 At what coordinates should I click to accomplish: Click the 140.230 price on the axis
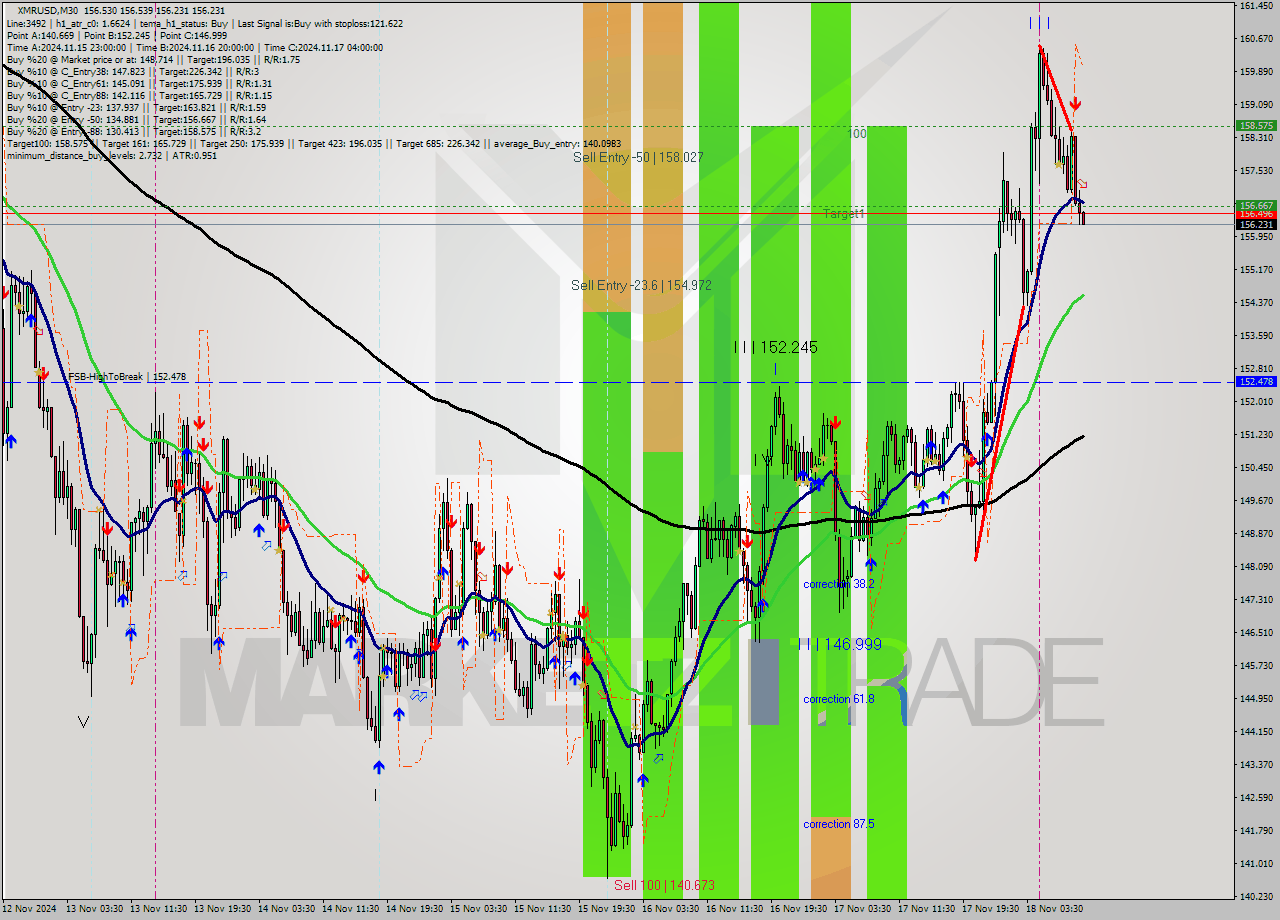[1256, 897]
